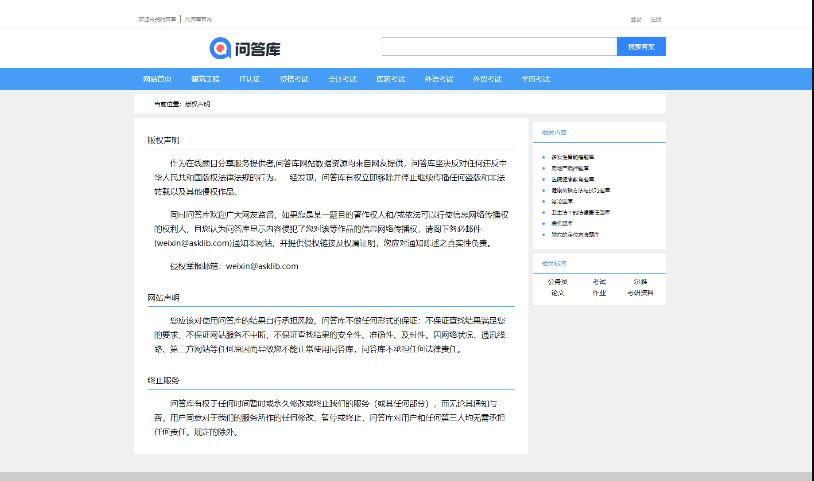The image size is (814, 481).
Task: Click the 问答库 logo icon
Action: (x=220, y=47)
